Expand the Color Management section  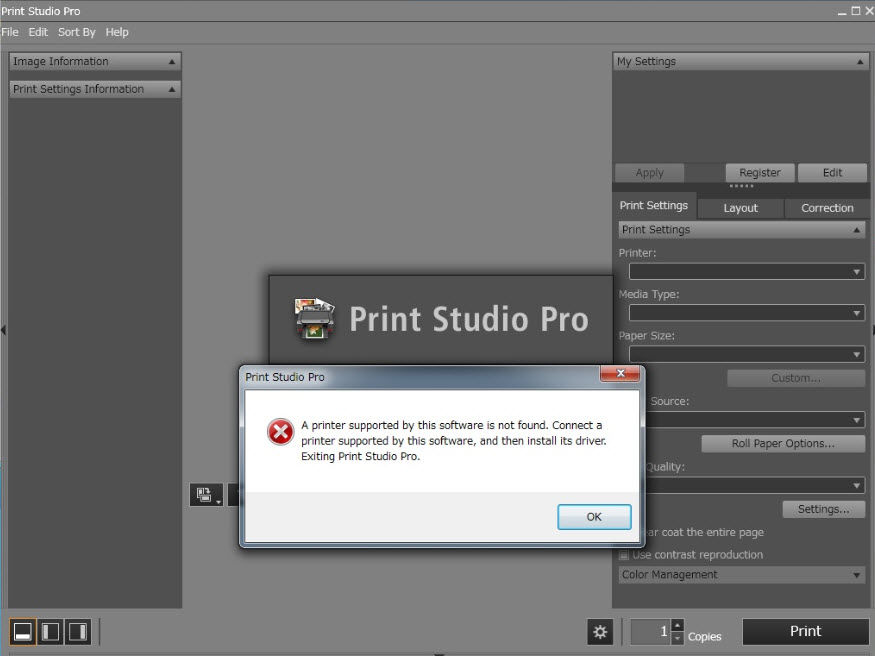coord(741,575)
